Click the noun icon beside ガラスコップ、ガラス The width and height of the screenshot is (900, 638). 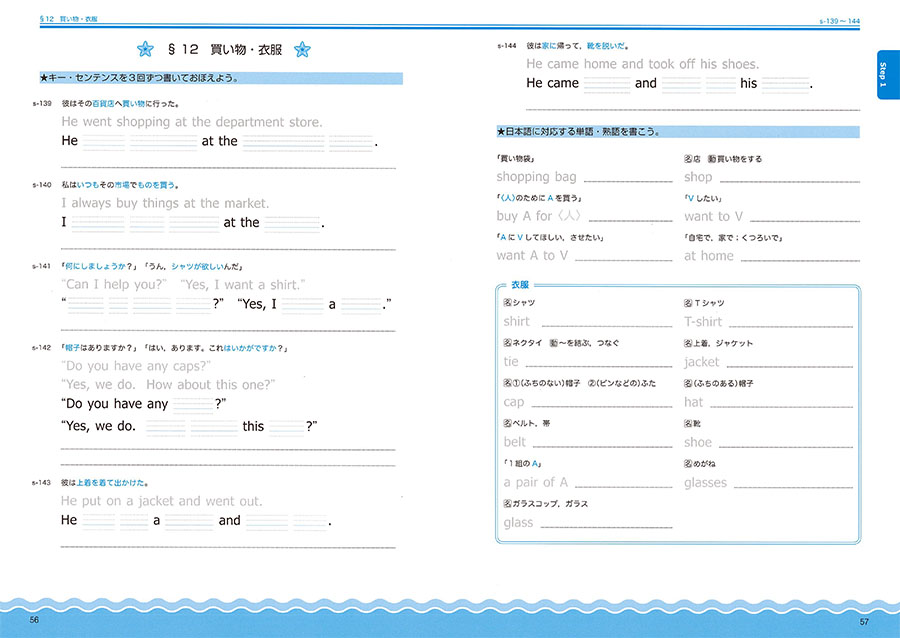coord(507,505)
